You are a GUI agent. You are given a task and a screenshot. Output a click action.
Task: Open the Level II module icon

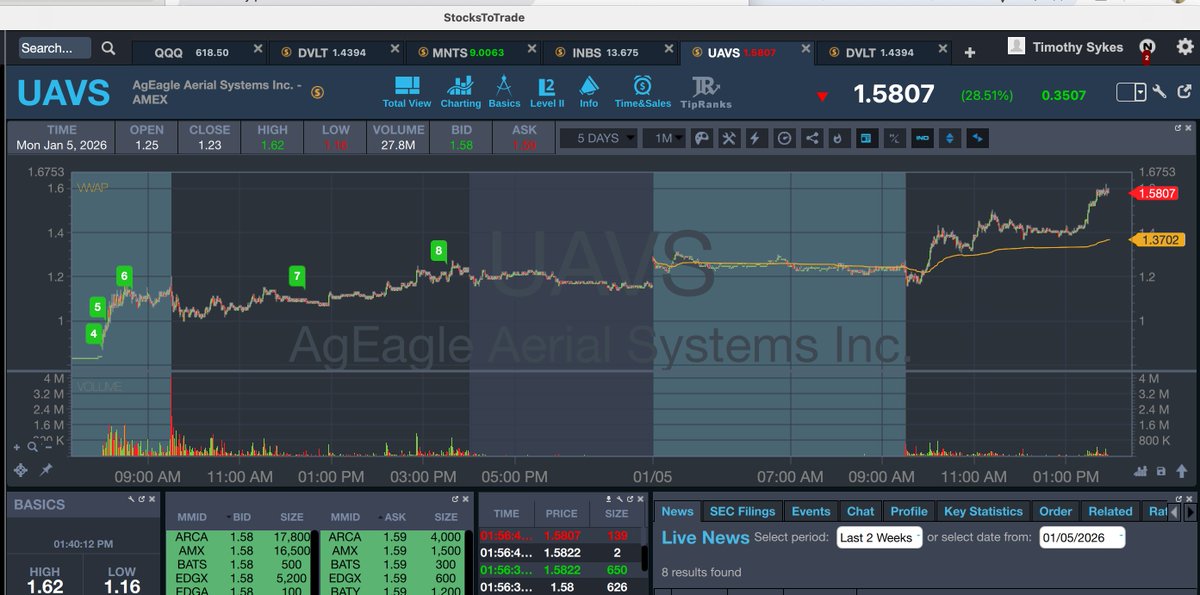click(x=546, y=91)
